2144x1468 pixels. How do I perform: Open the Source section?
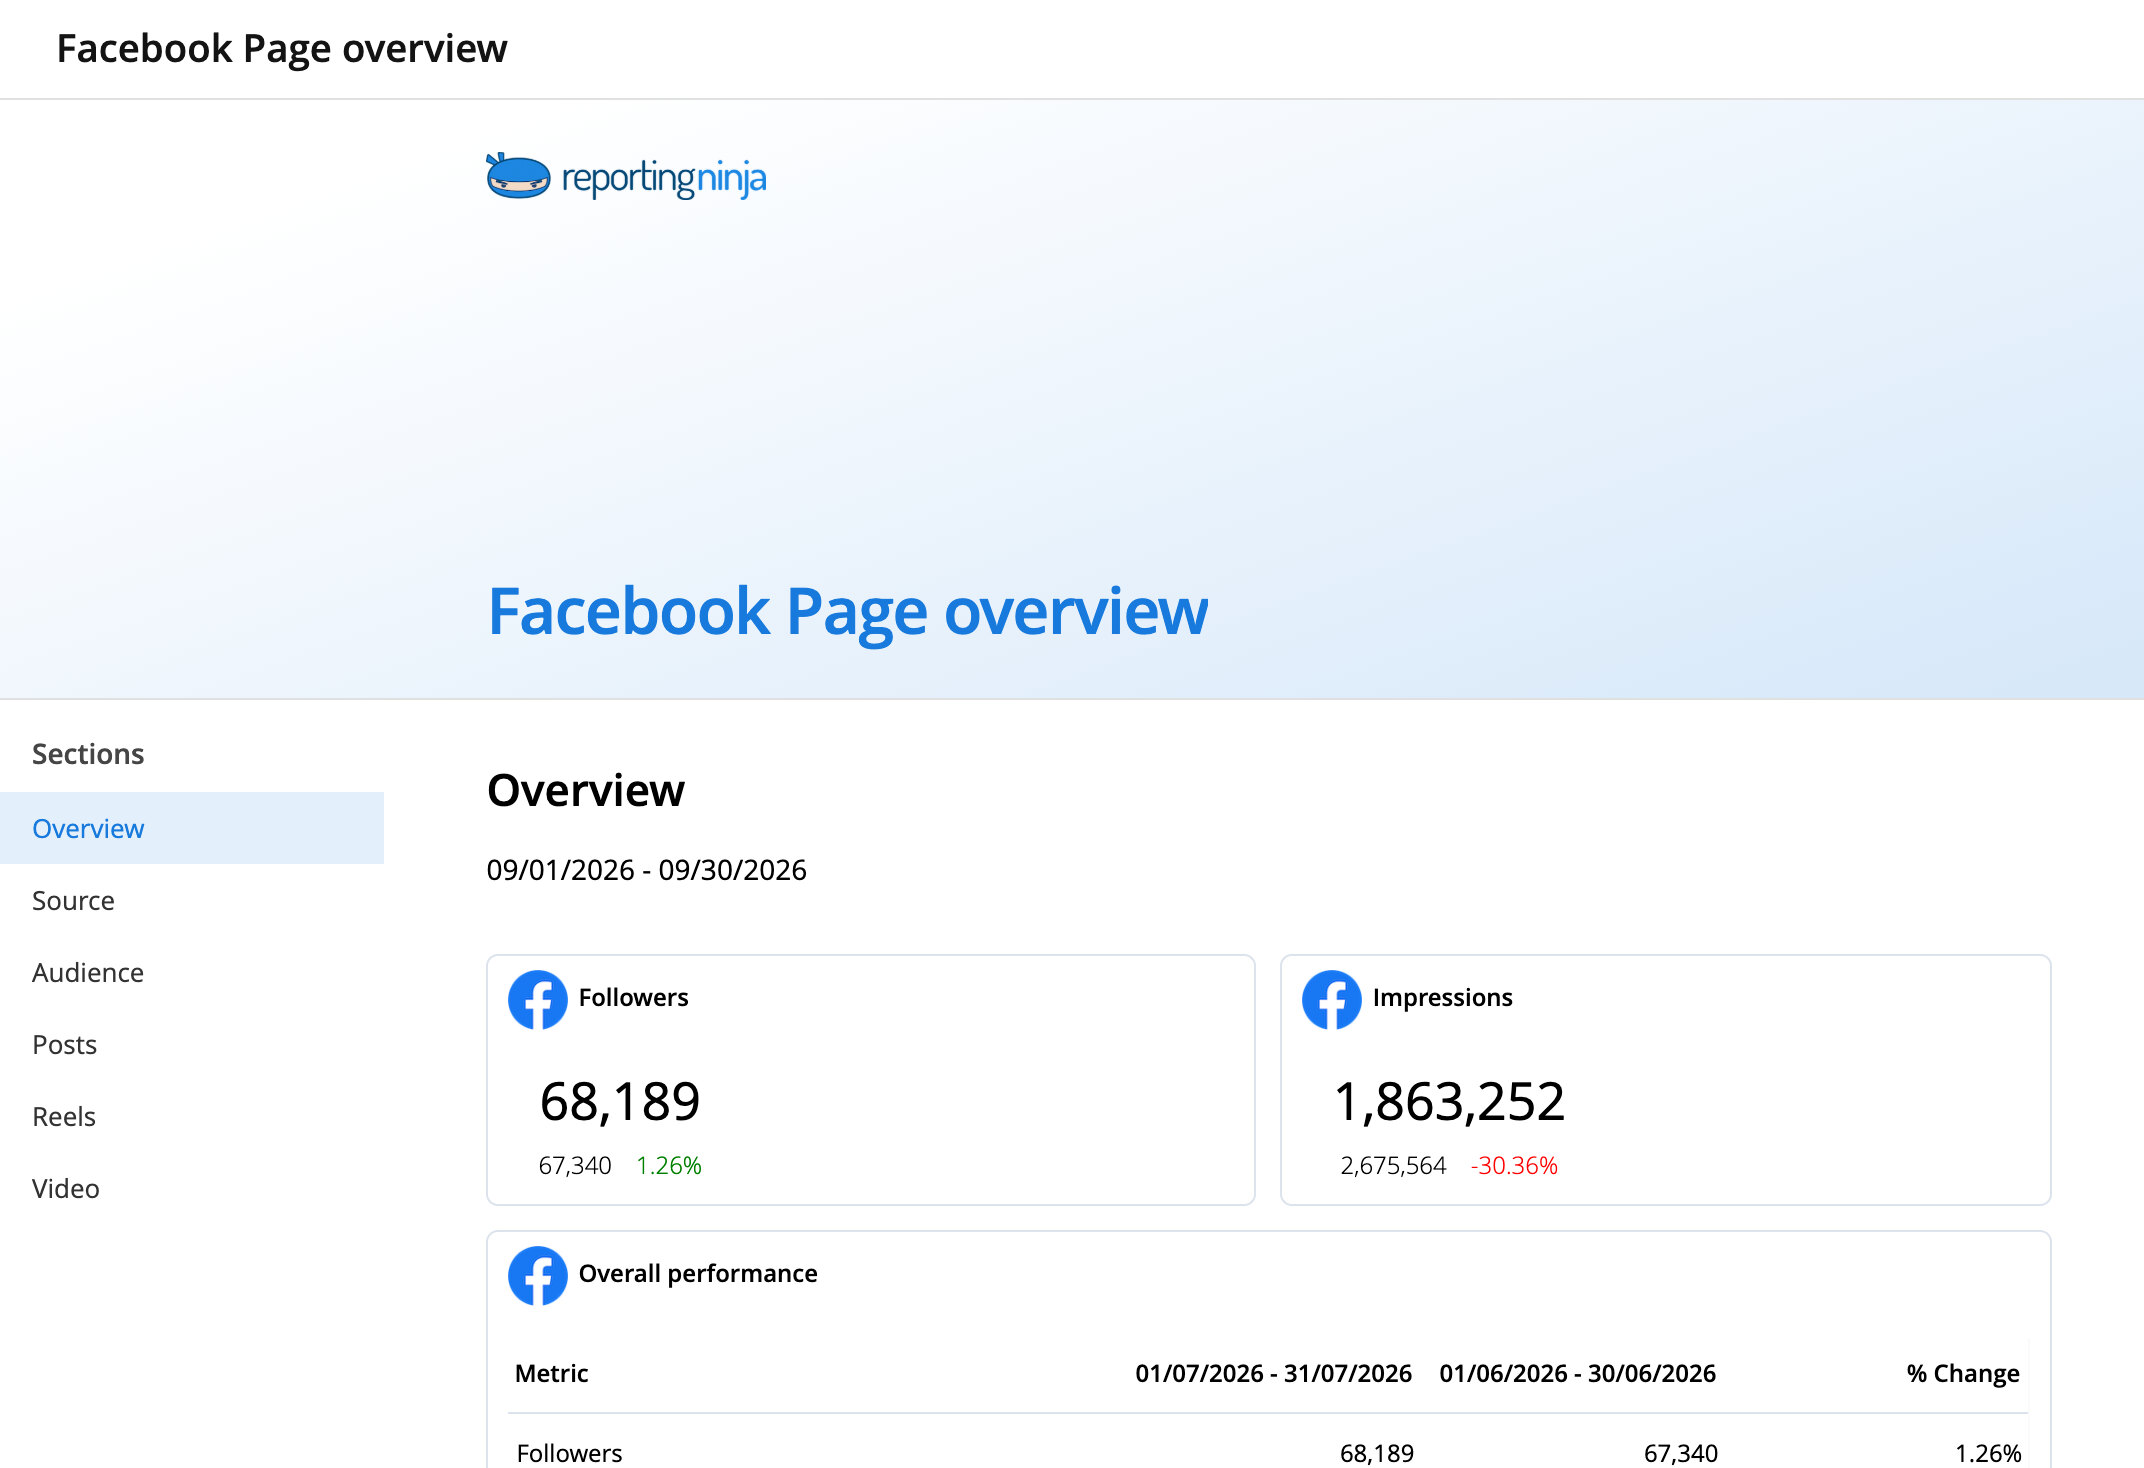pos(192,900)
